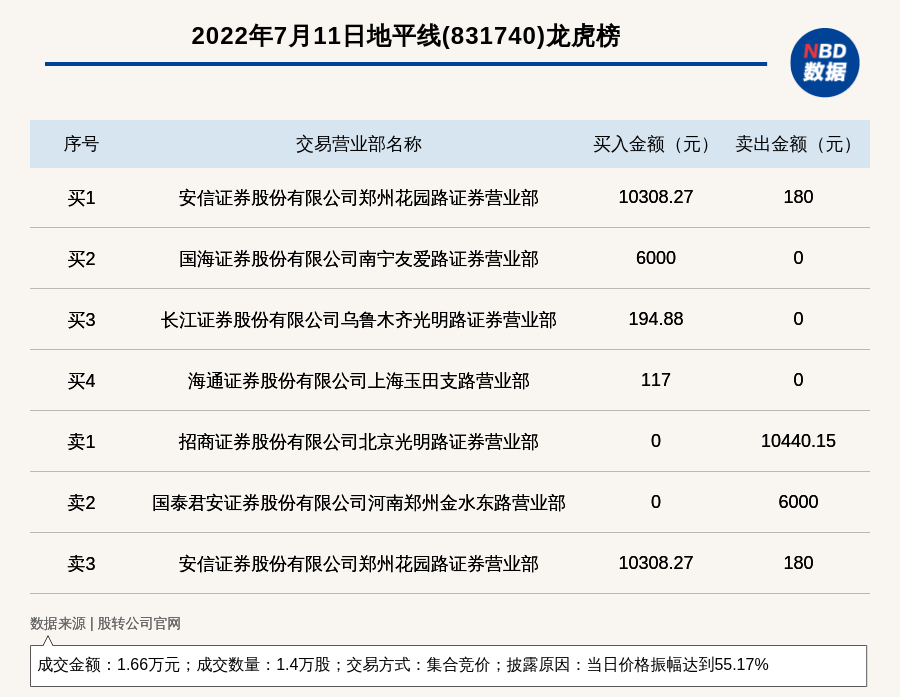
Task: Click sell amount 180 in the 买1 row
Action: click(798, 197)
